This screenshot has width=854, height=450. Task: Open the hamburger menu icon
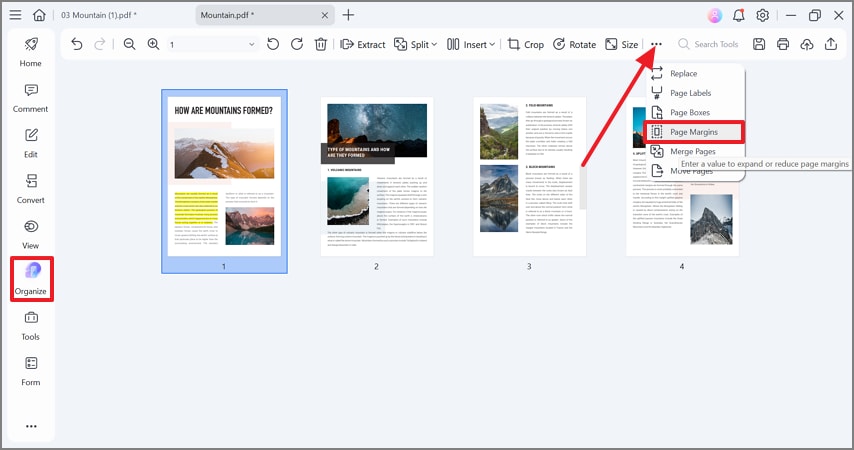point(15,15)
